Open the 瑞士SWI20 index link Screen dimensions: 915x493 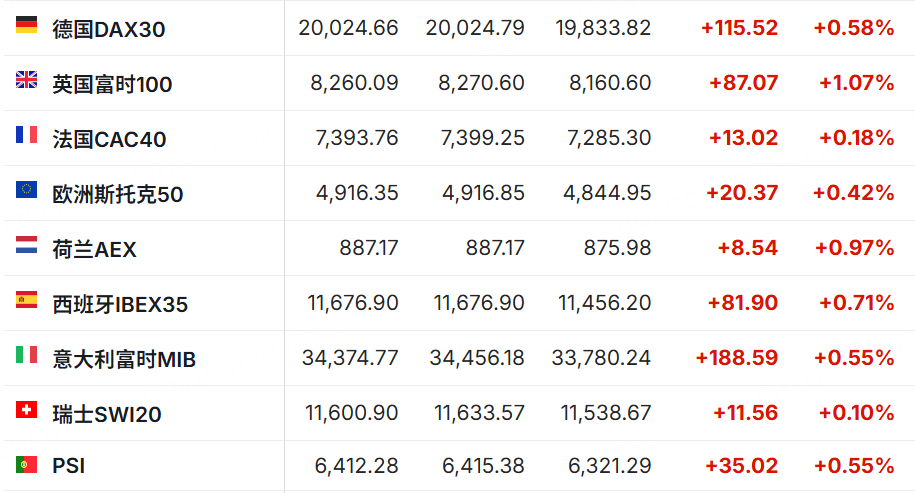pyautogui.click(x=107, y=415)
